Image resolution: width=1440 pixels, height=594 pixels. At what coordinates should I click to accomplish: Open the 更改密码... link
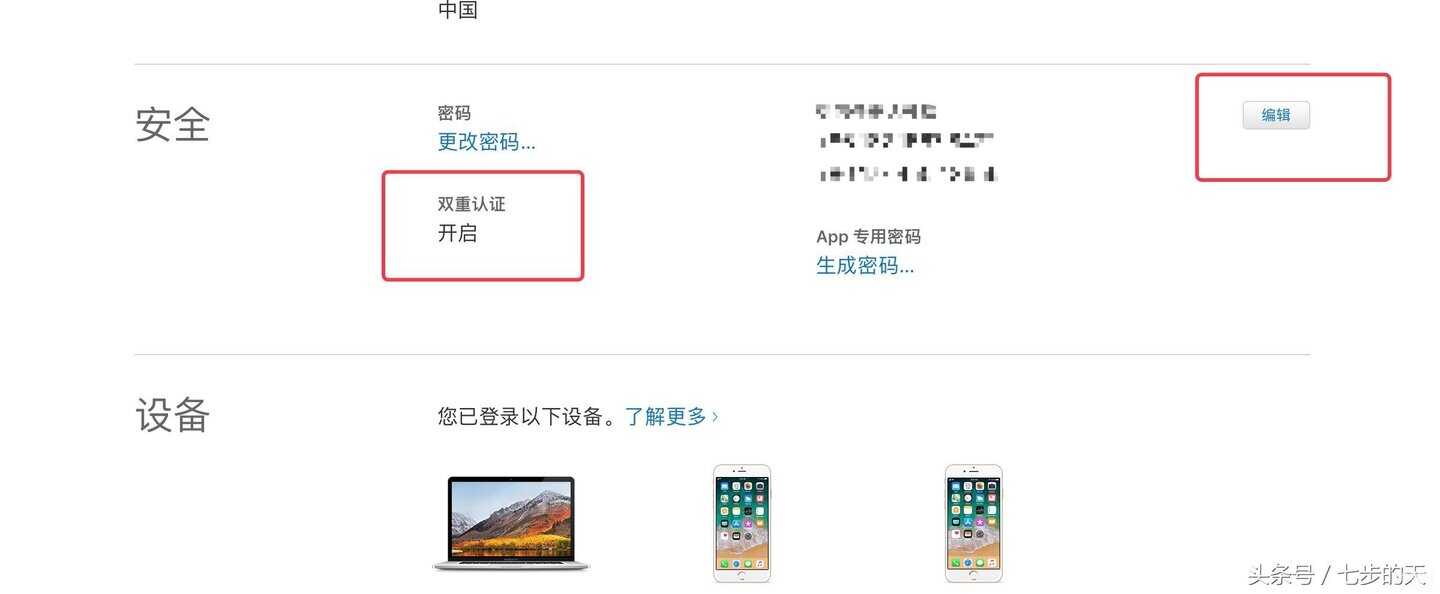point(486,142)
